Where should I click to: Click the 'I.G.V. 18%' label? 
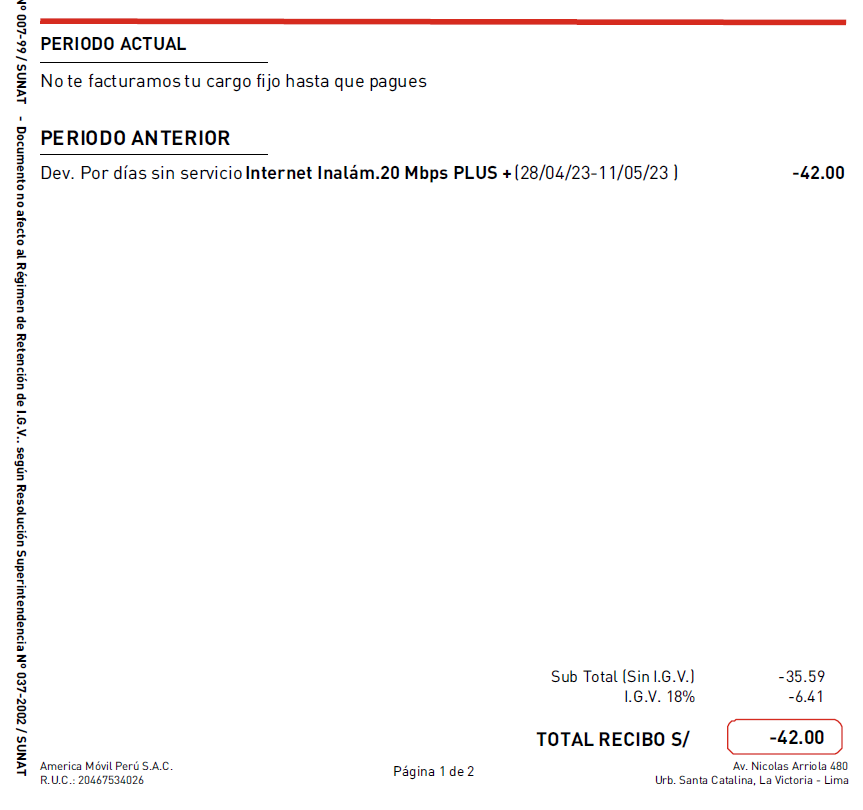[x=658, y=696]
